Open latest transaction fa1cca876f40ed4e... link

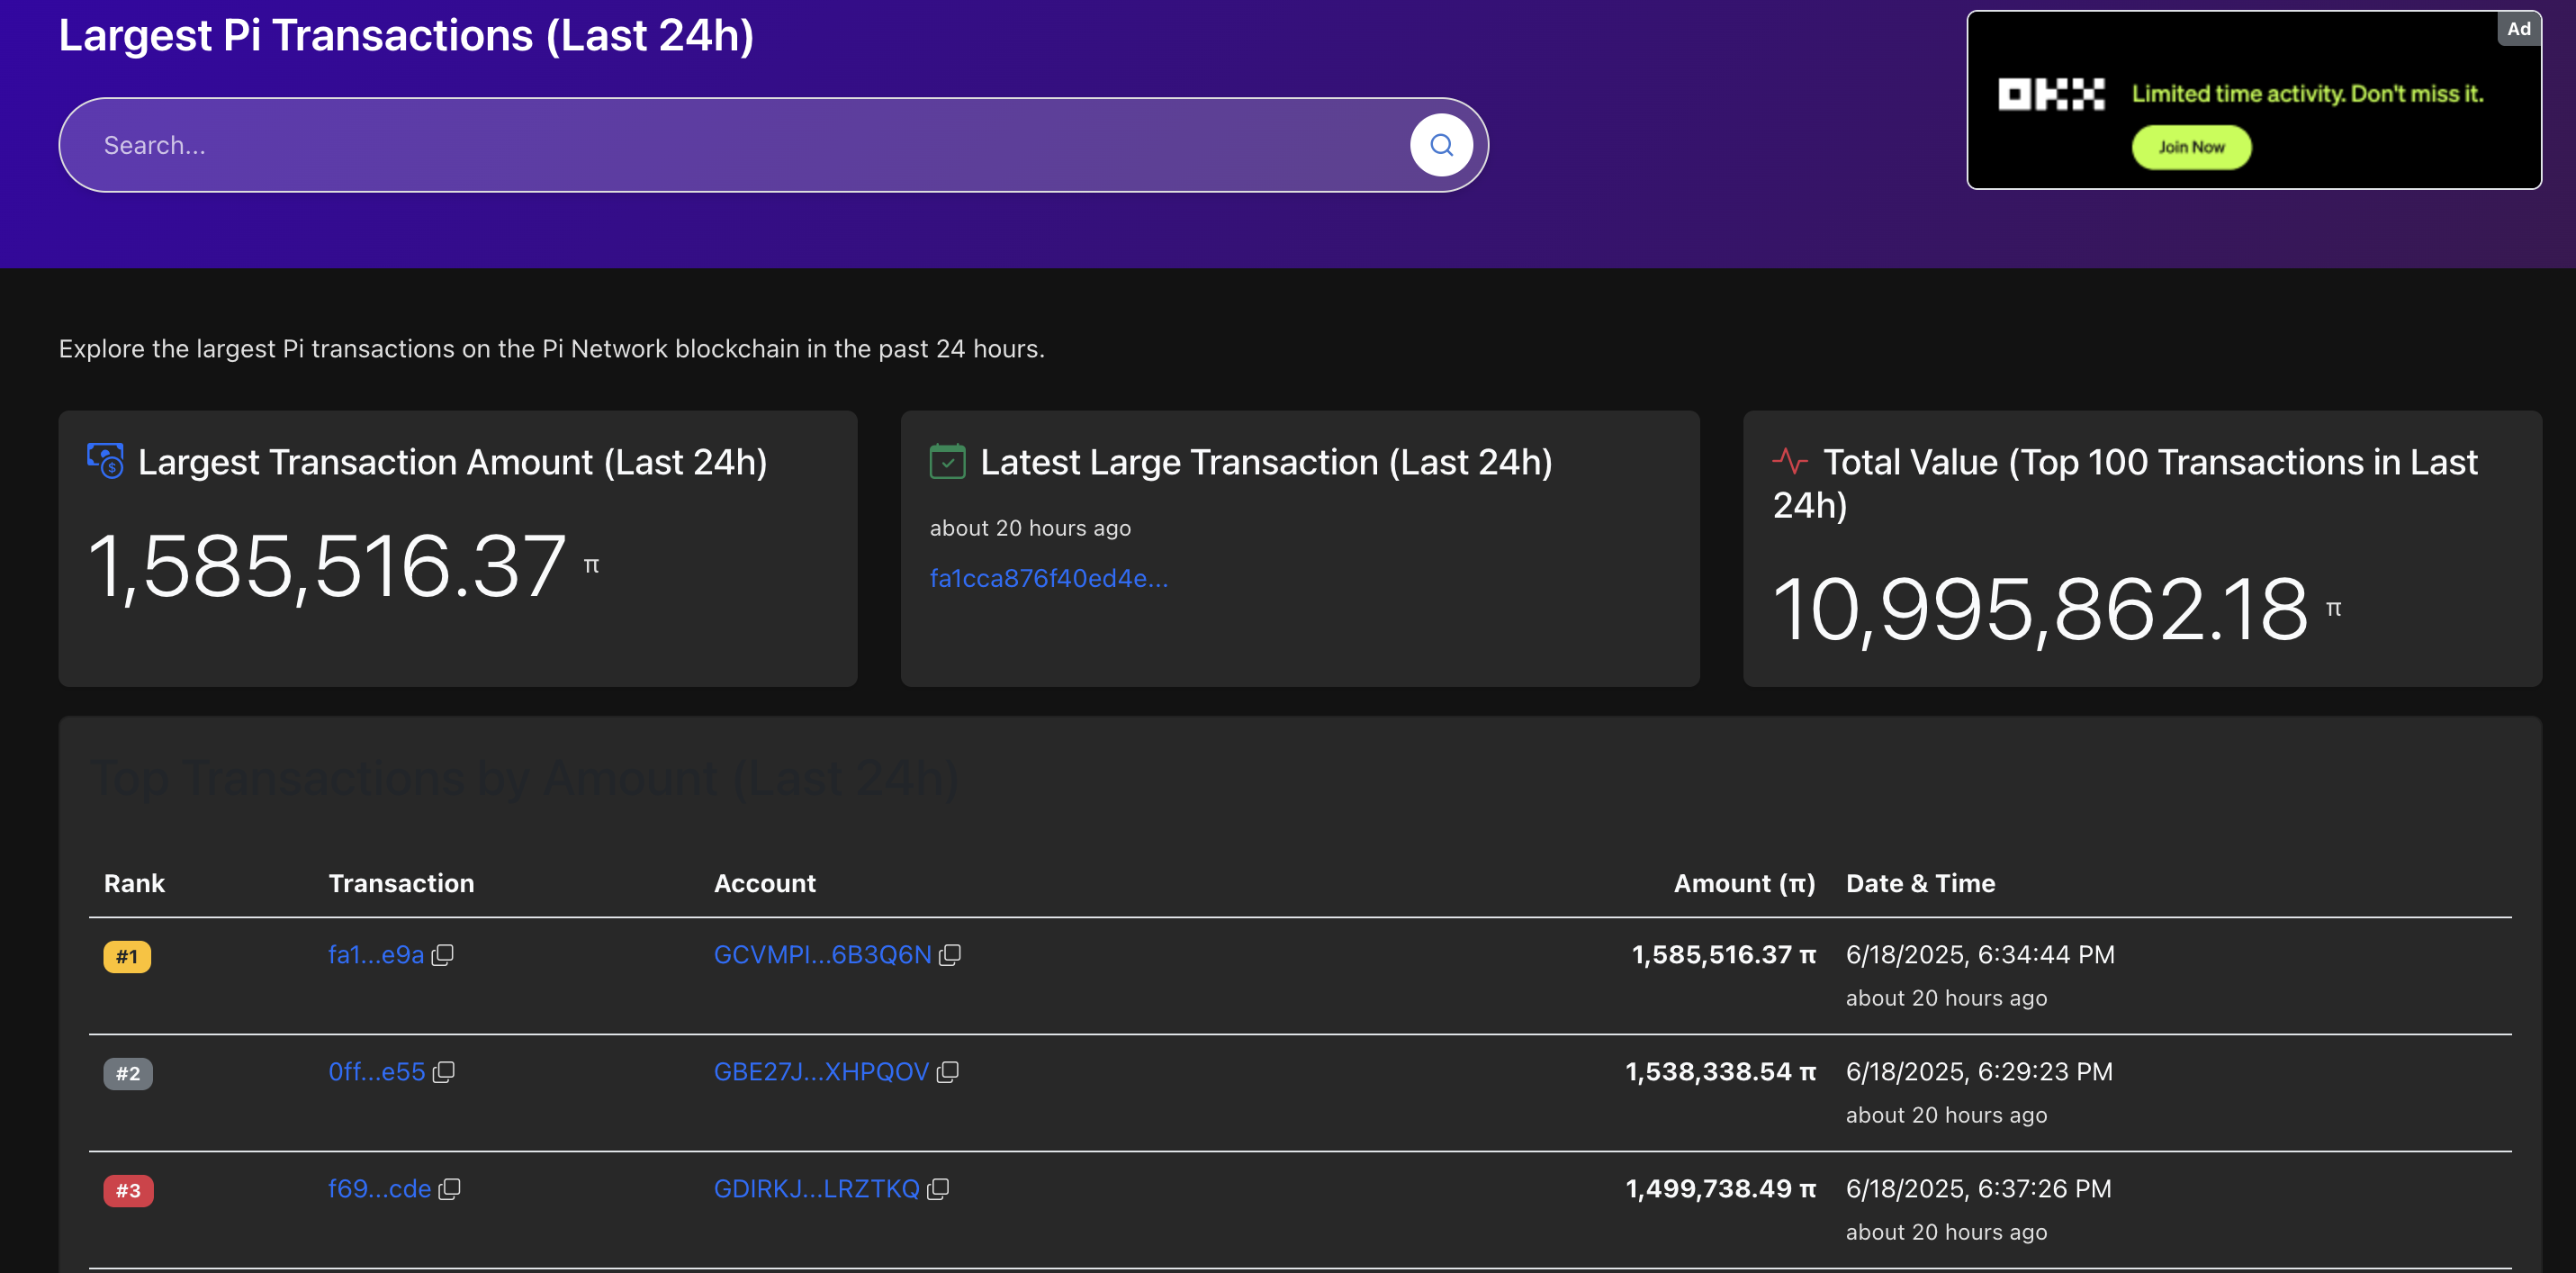point(1048,578)
